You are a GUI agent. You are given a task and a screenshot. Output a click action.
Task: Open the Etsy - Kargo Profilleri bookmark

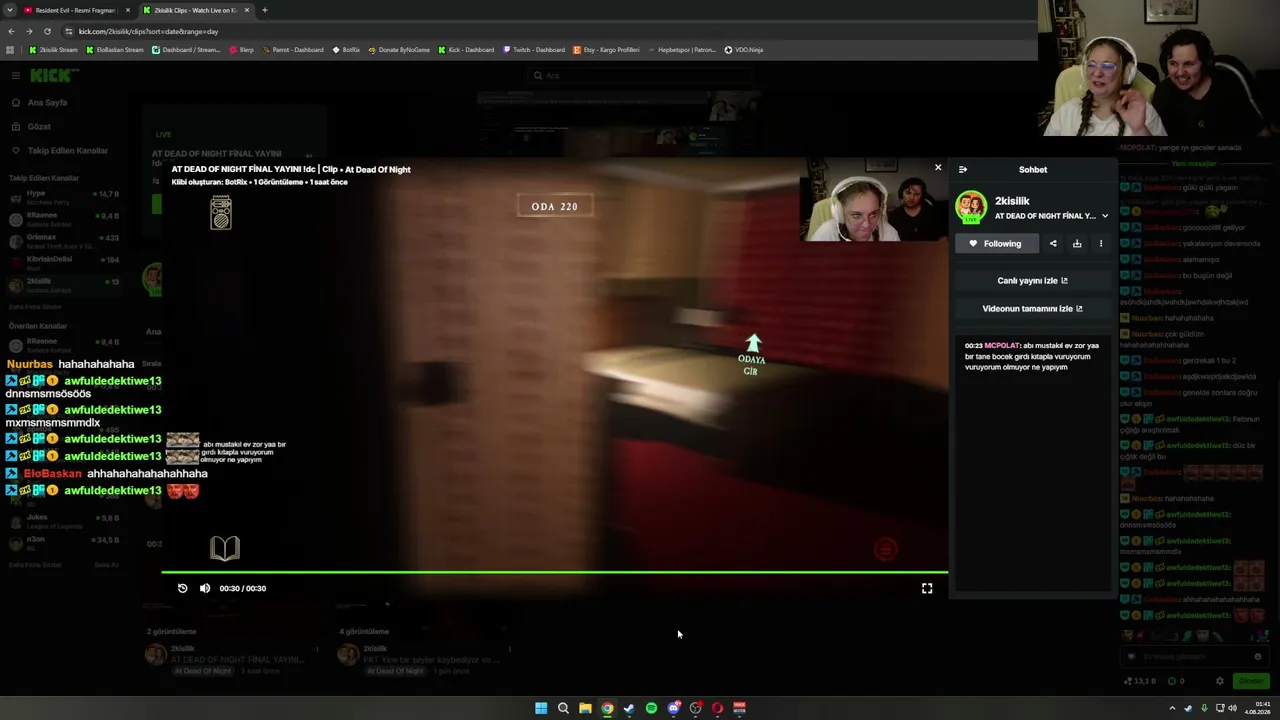tap(607, 50)
